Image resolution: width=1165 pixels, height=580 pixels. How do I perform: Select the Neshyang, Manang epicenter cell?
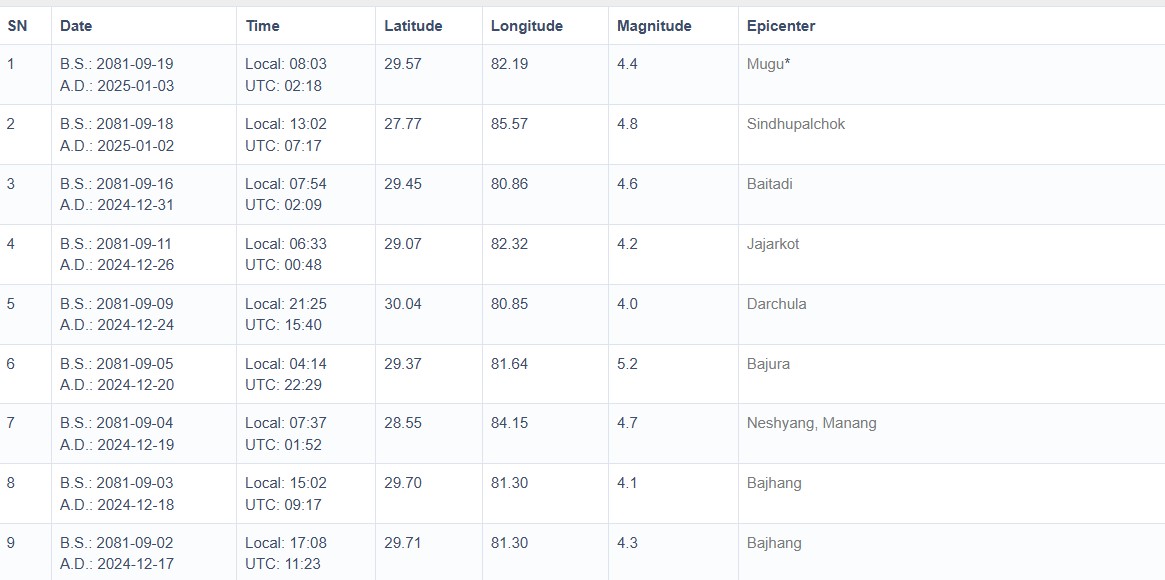point(811,423)
